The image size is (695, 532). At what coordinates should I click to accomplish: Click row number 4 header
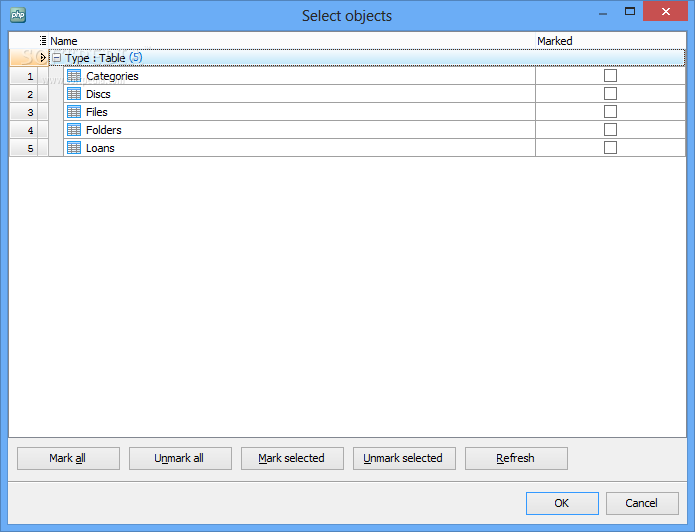pyautogui.click(x=23, y=130)
